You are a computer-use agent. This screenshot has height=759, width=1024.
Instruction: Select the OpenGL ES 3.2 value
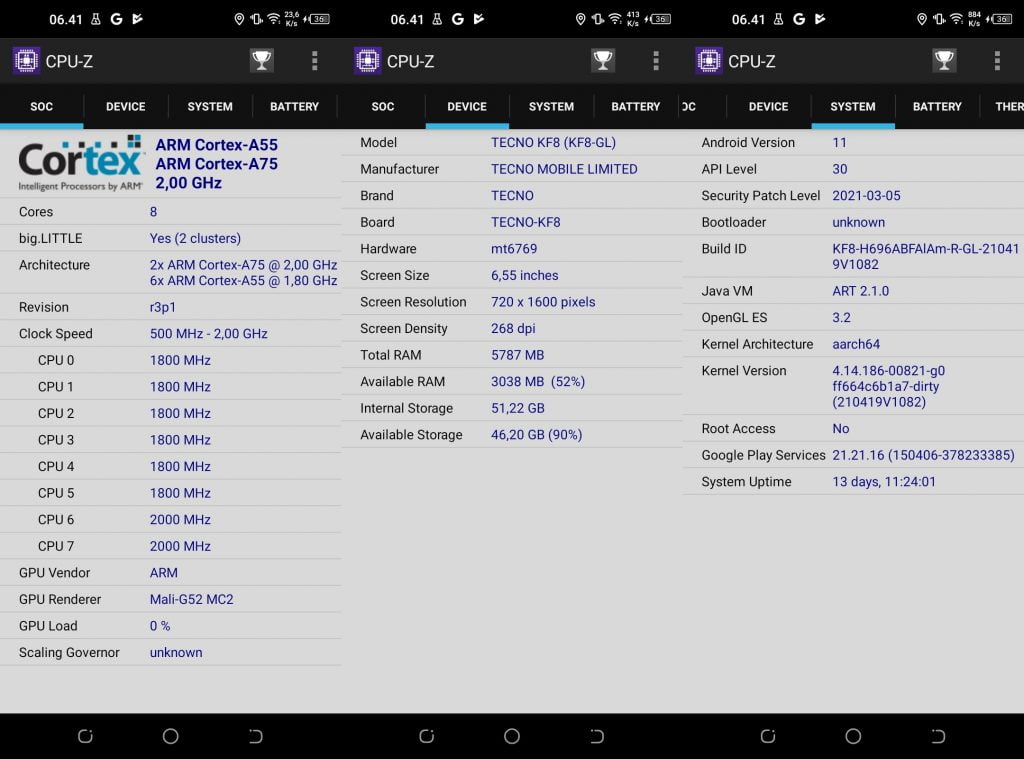coord(841,317)
